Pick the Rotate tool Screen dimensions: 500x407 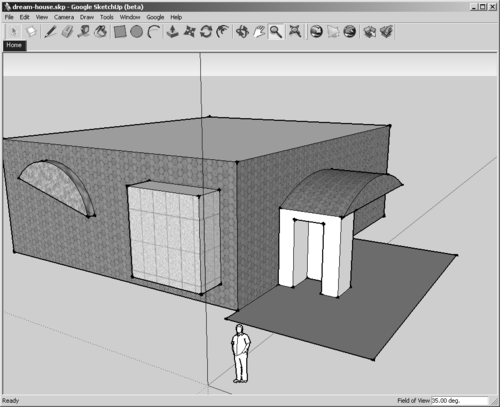tap(206, 32)
